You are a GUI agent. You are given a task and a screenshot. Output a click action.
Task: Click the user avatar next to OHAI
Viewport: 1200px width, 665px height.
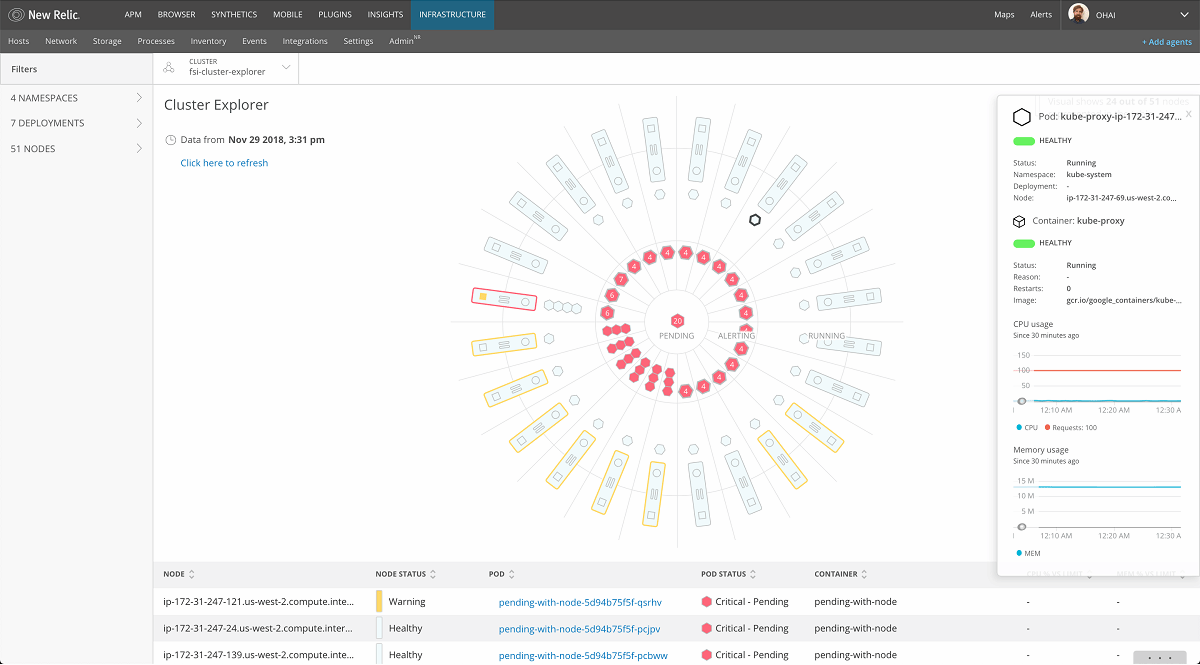tap(1078, 14)
